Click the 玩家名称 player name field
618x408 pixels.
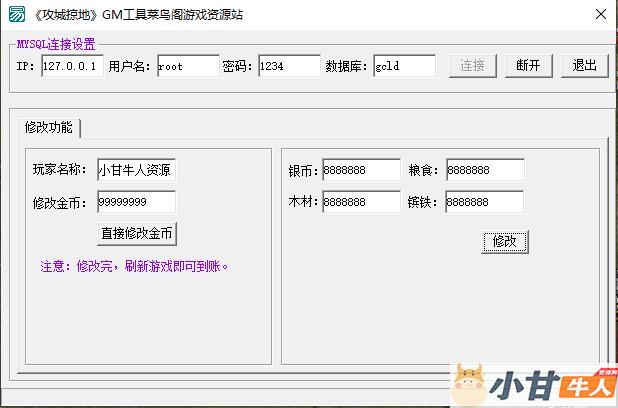pyautogui.click(x=135, y=170)
